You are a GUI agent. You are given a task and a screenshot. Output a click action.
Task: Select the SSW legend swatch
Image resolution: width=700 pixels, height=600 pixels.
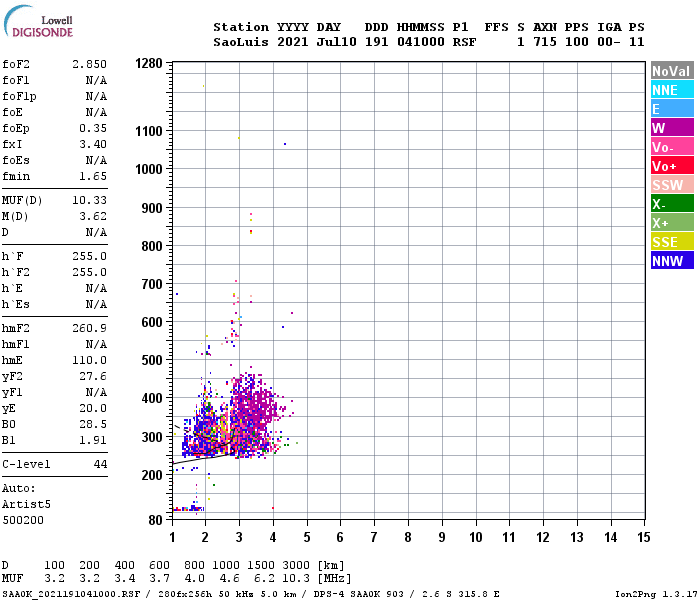pyautogui.click(x=672, y=185)
